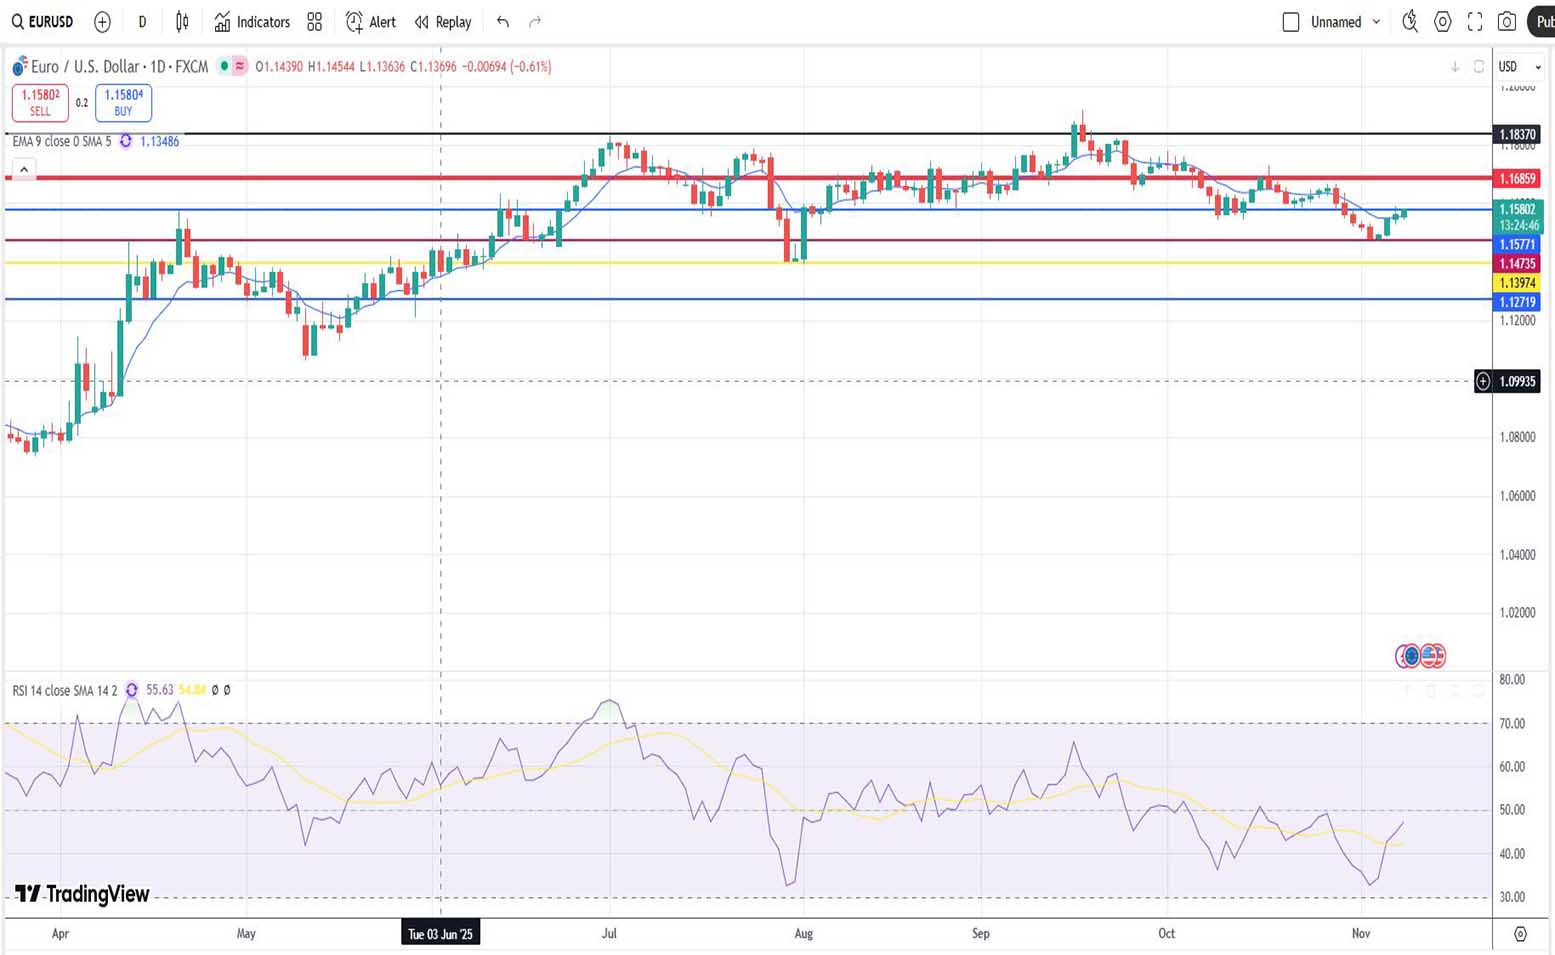Take a chart snapshot with camera icon
1555x955 pixels.
click(x=1507, y=22)
